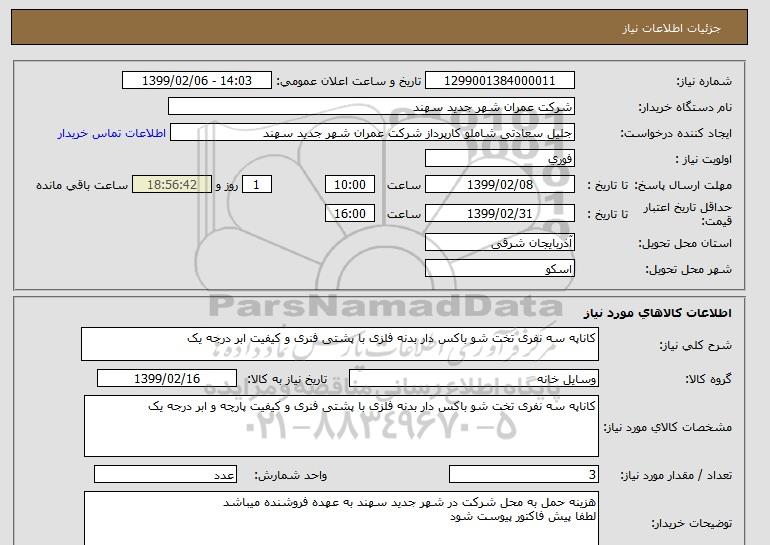Click the شرح کلی نیاز label
The height and width of the screenshot is (545, 770).
coord(695,345)
